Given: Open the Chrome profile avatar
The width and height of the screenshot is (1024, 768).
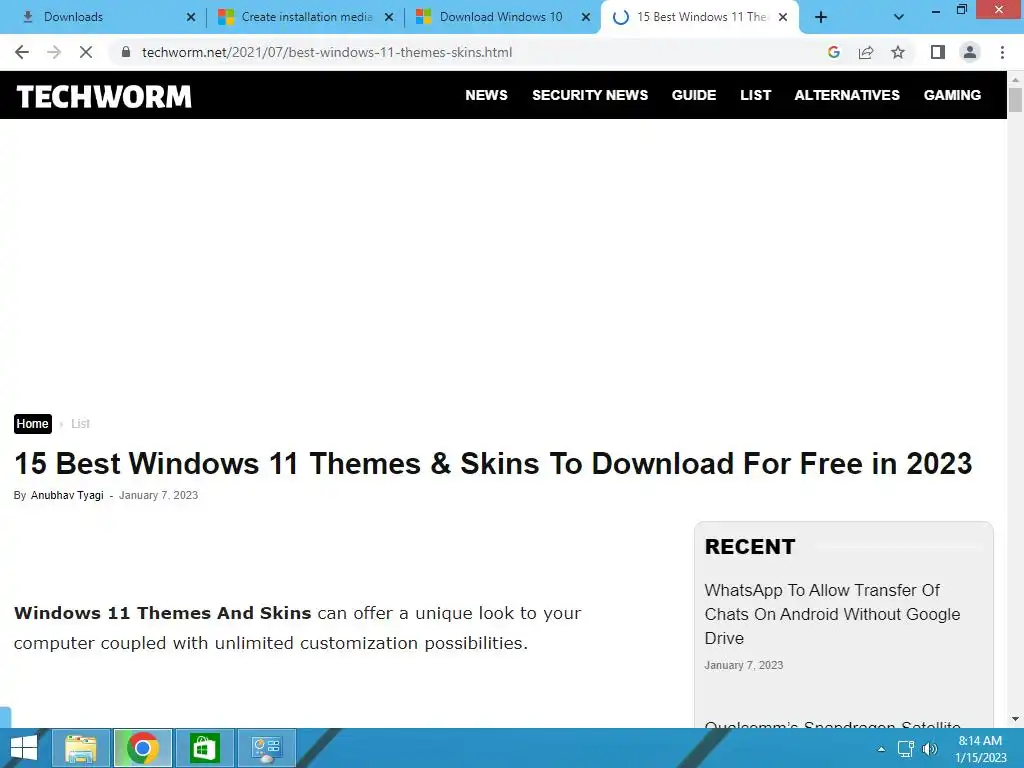Looking at the screenshot, I should 970,52.
